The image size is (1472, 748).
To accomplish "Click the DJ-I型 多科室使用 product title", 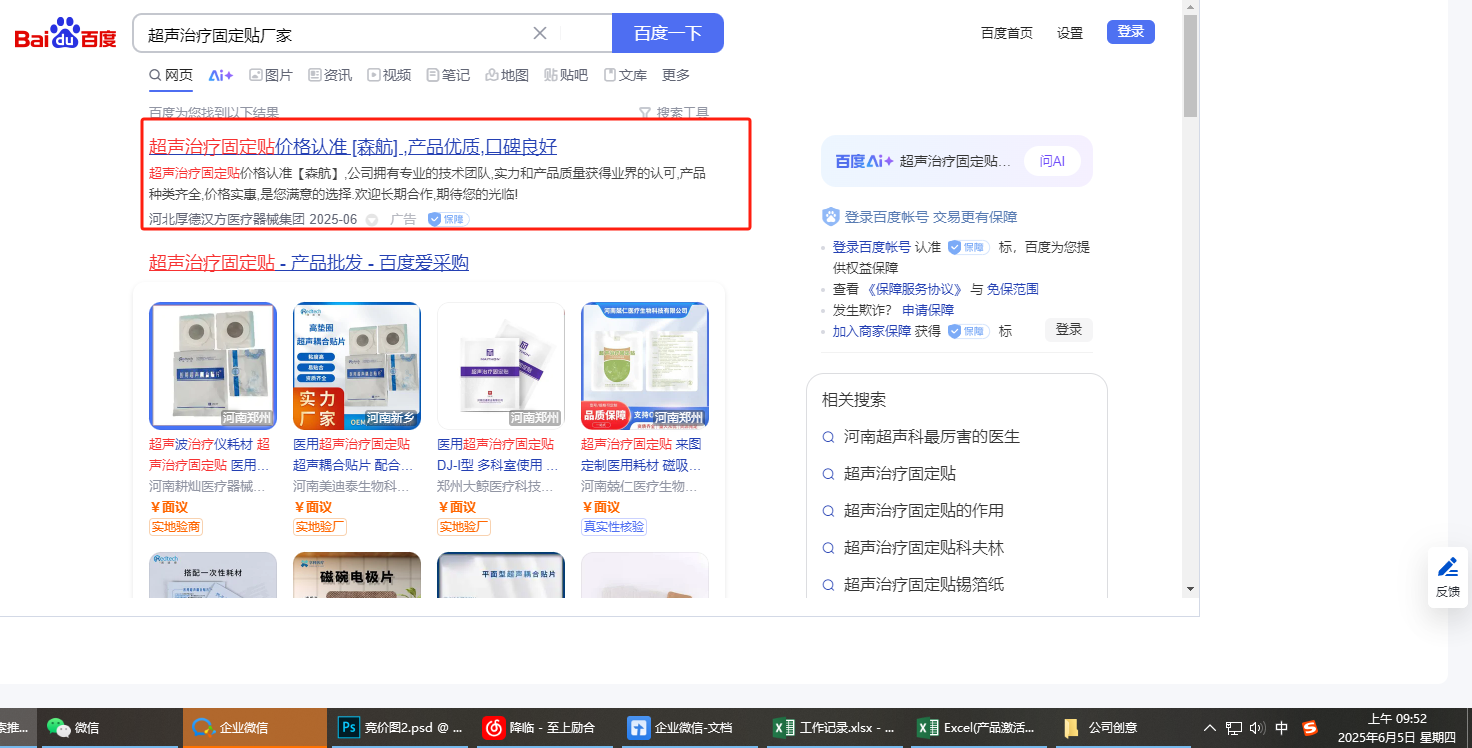I will coord(499,455).
